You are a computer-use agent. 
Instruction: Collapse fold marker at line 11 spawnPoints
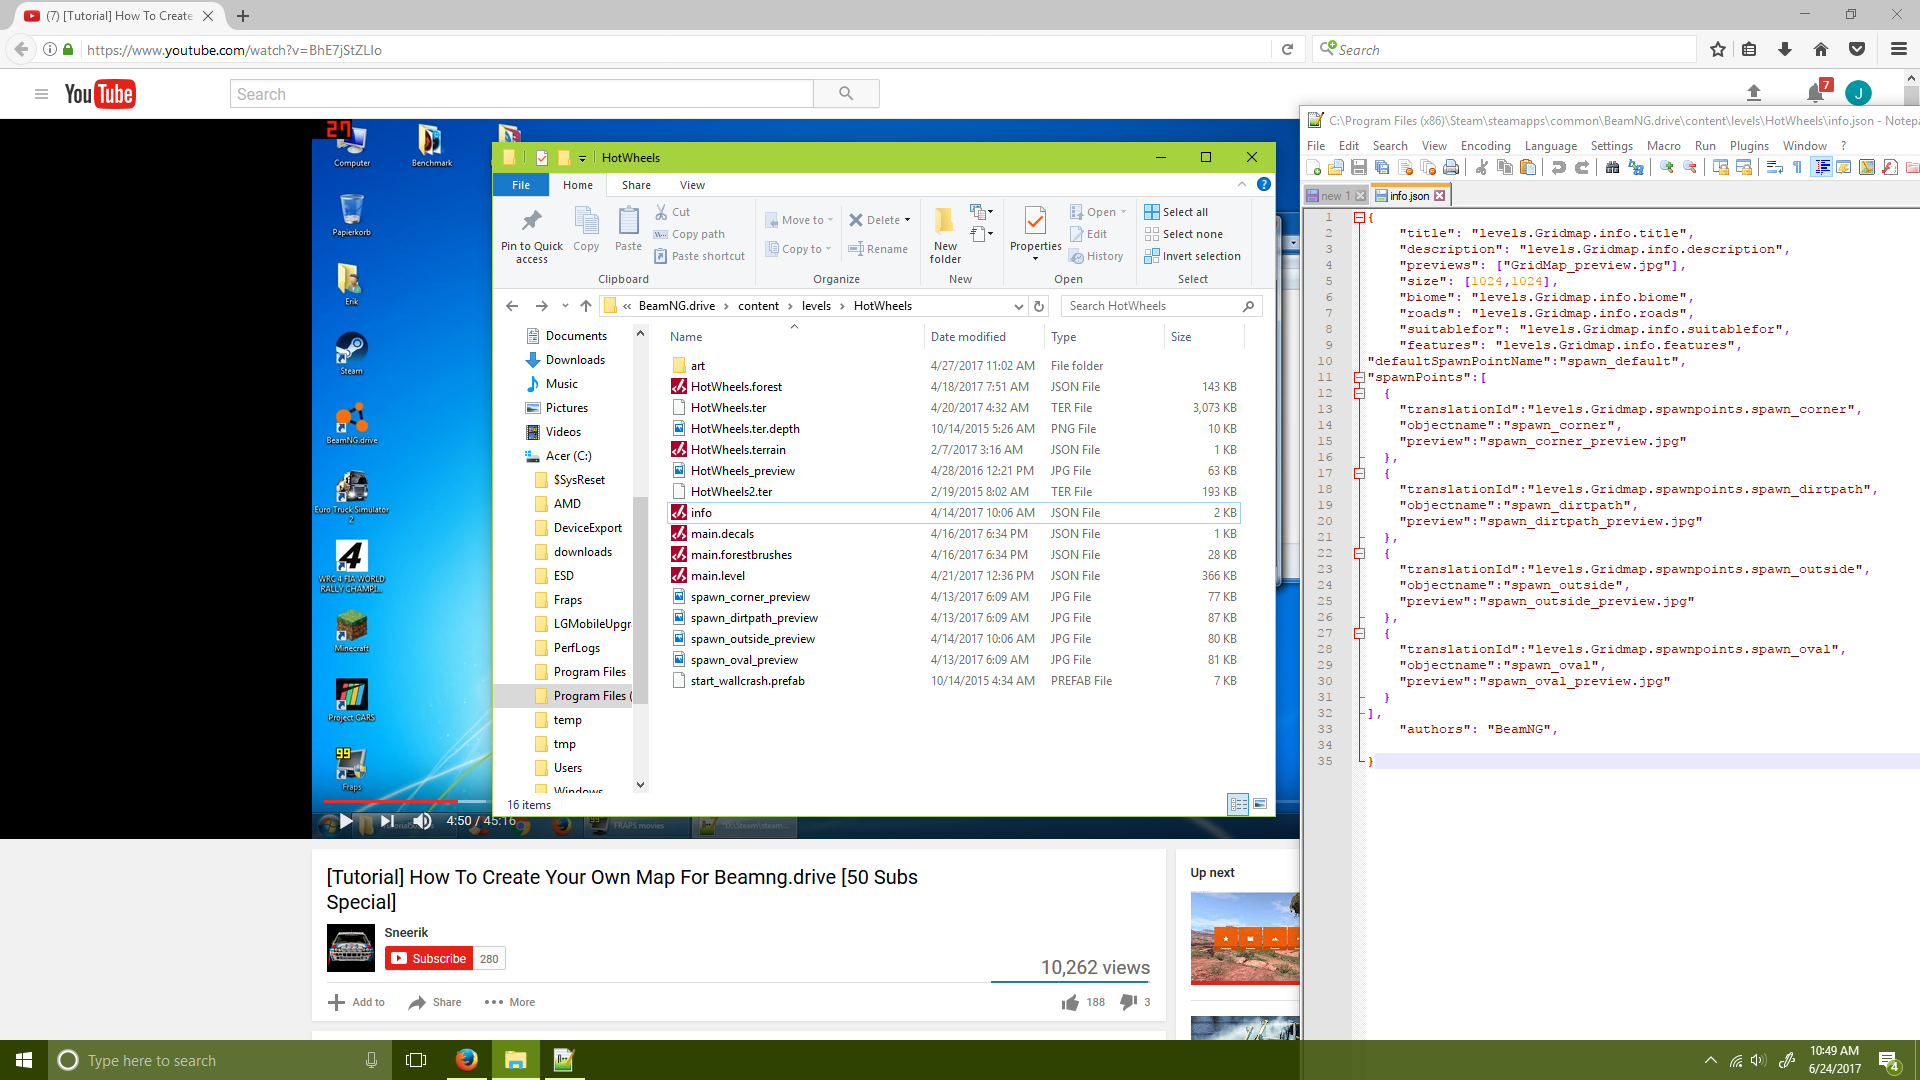coord(1359,377)
